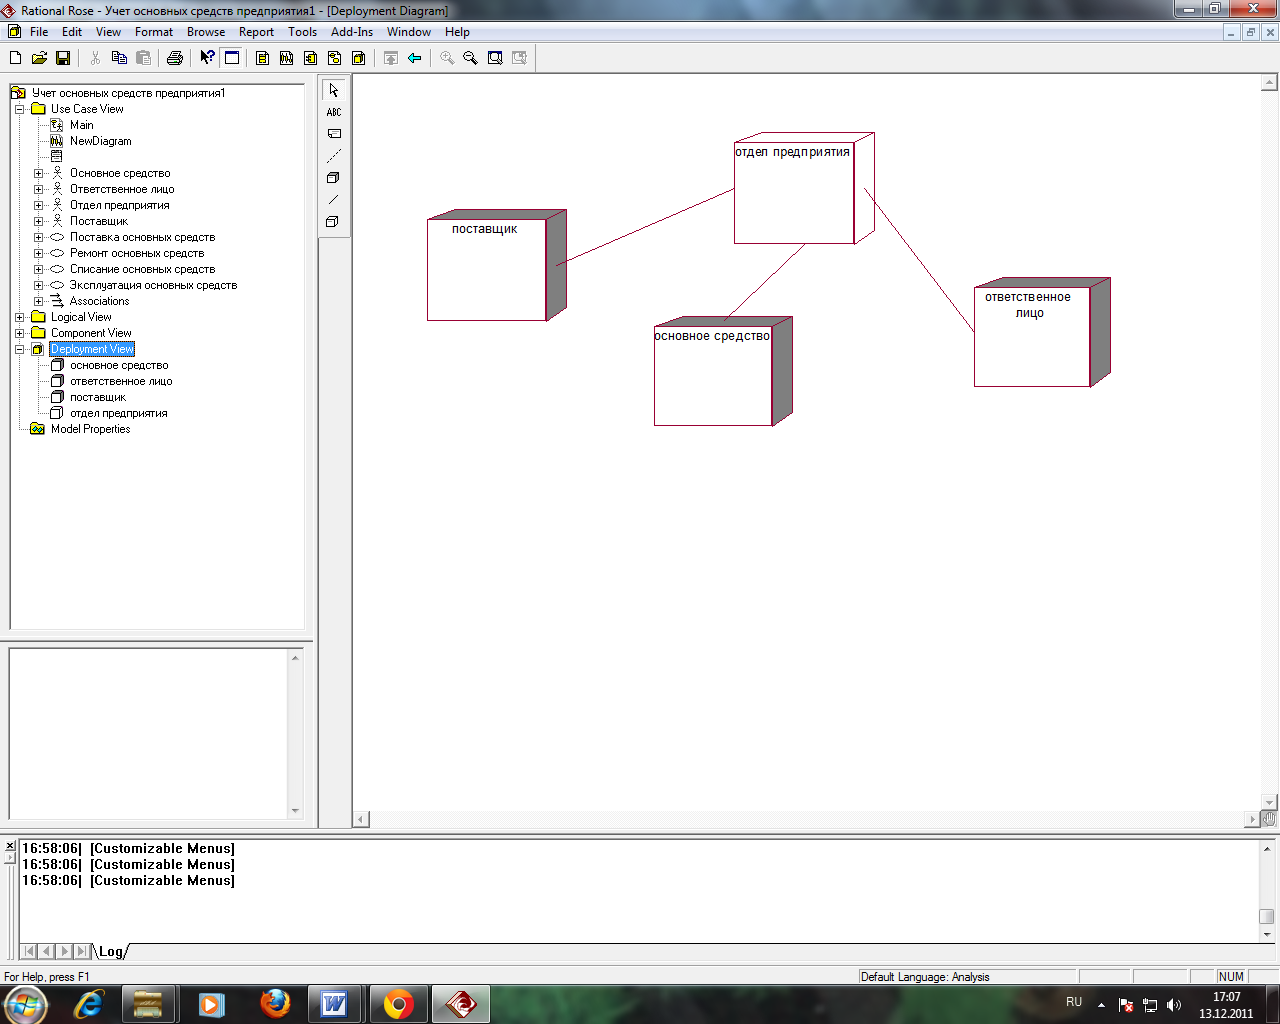Select the ABC Text Box tool
The height and width of the screenshot is (1024, 1280).
334,112
